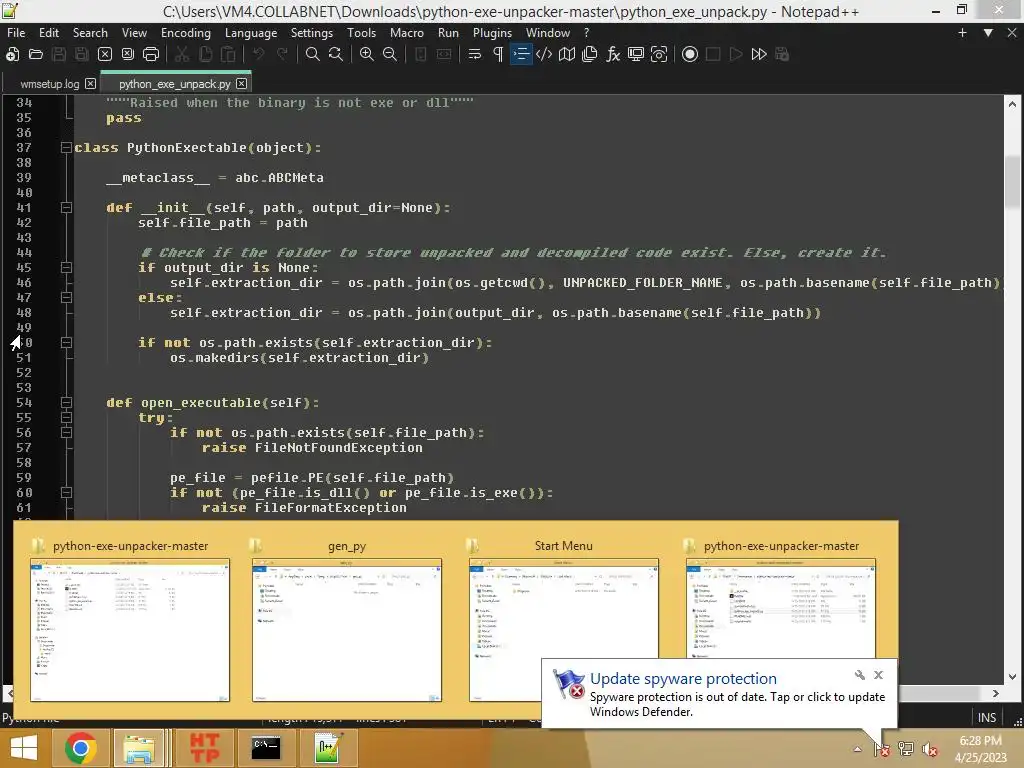Open notification options wrench icon

[x=859, y=675]
